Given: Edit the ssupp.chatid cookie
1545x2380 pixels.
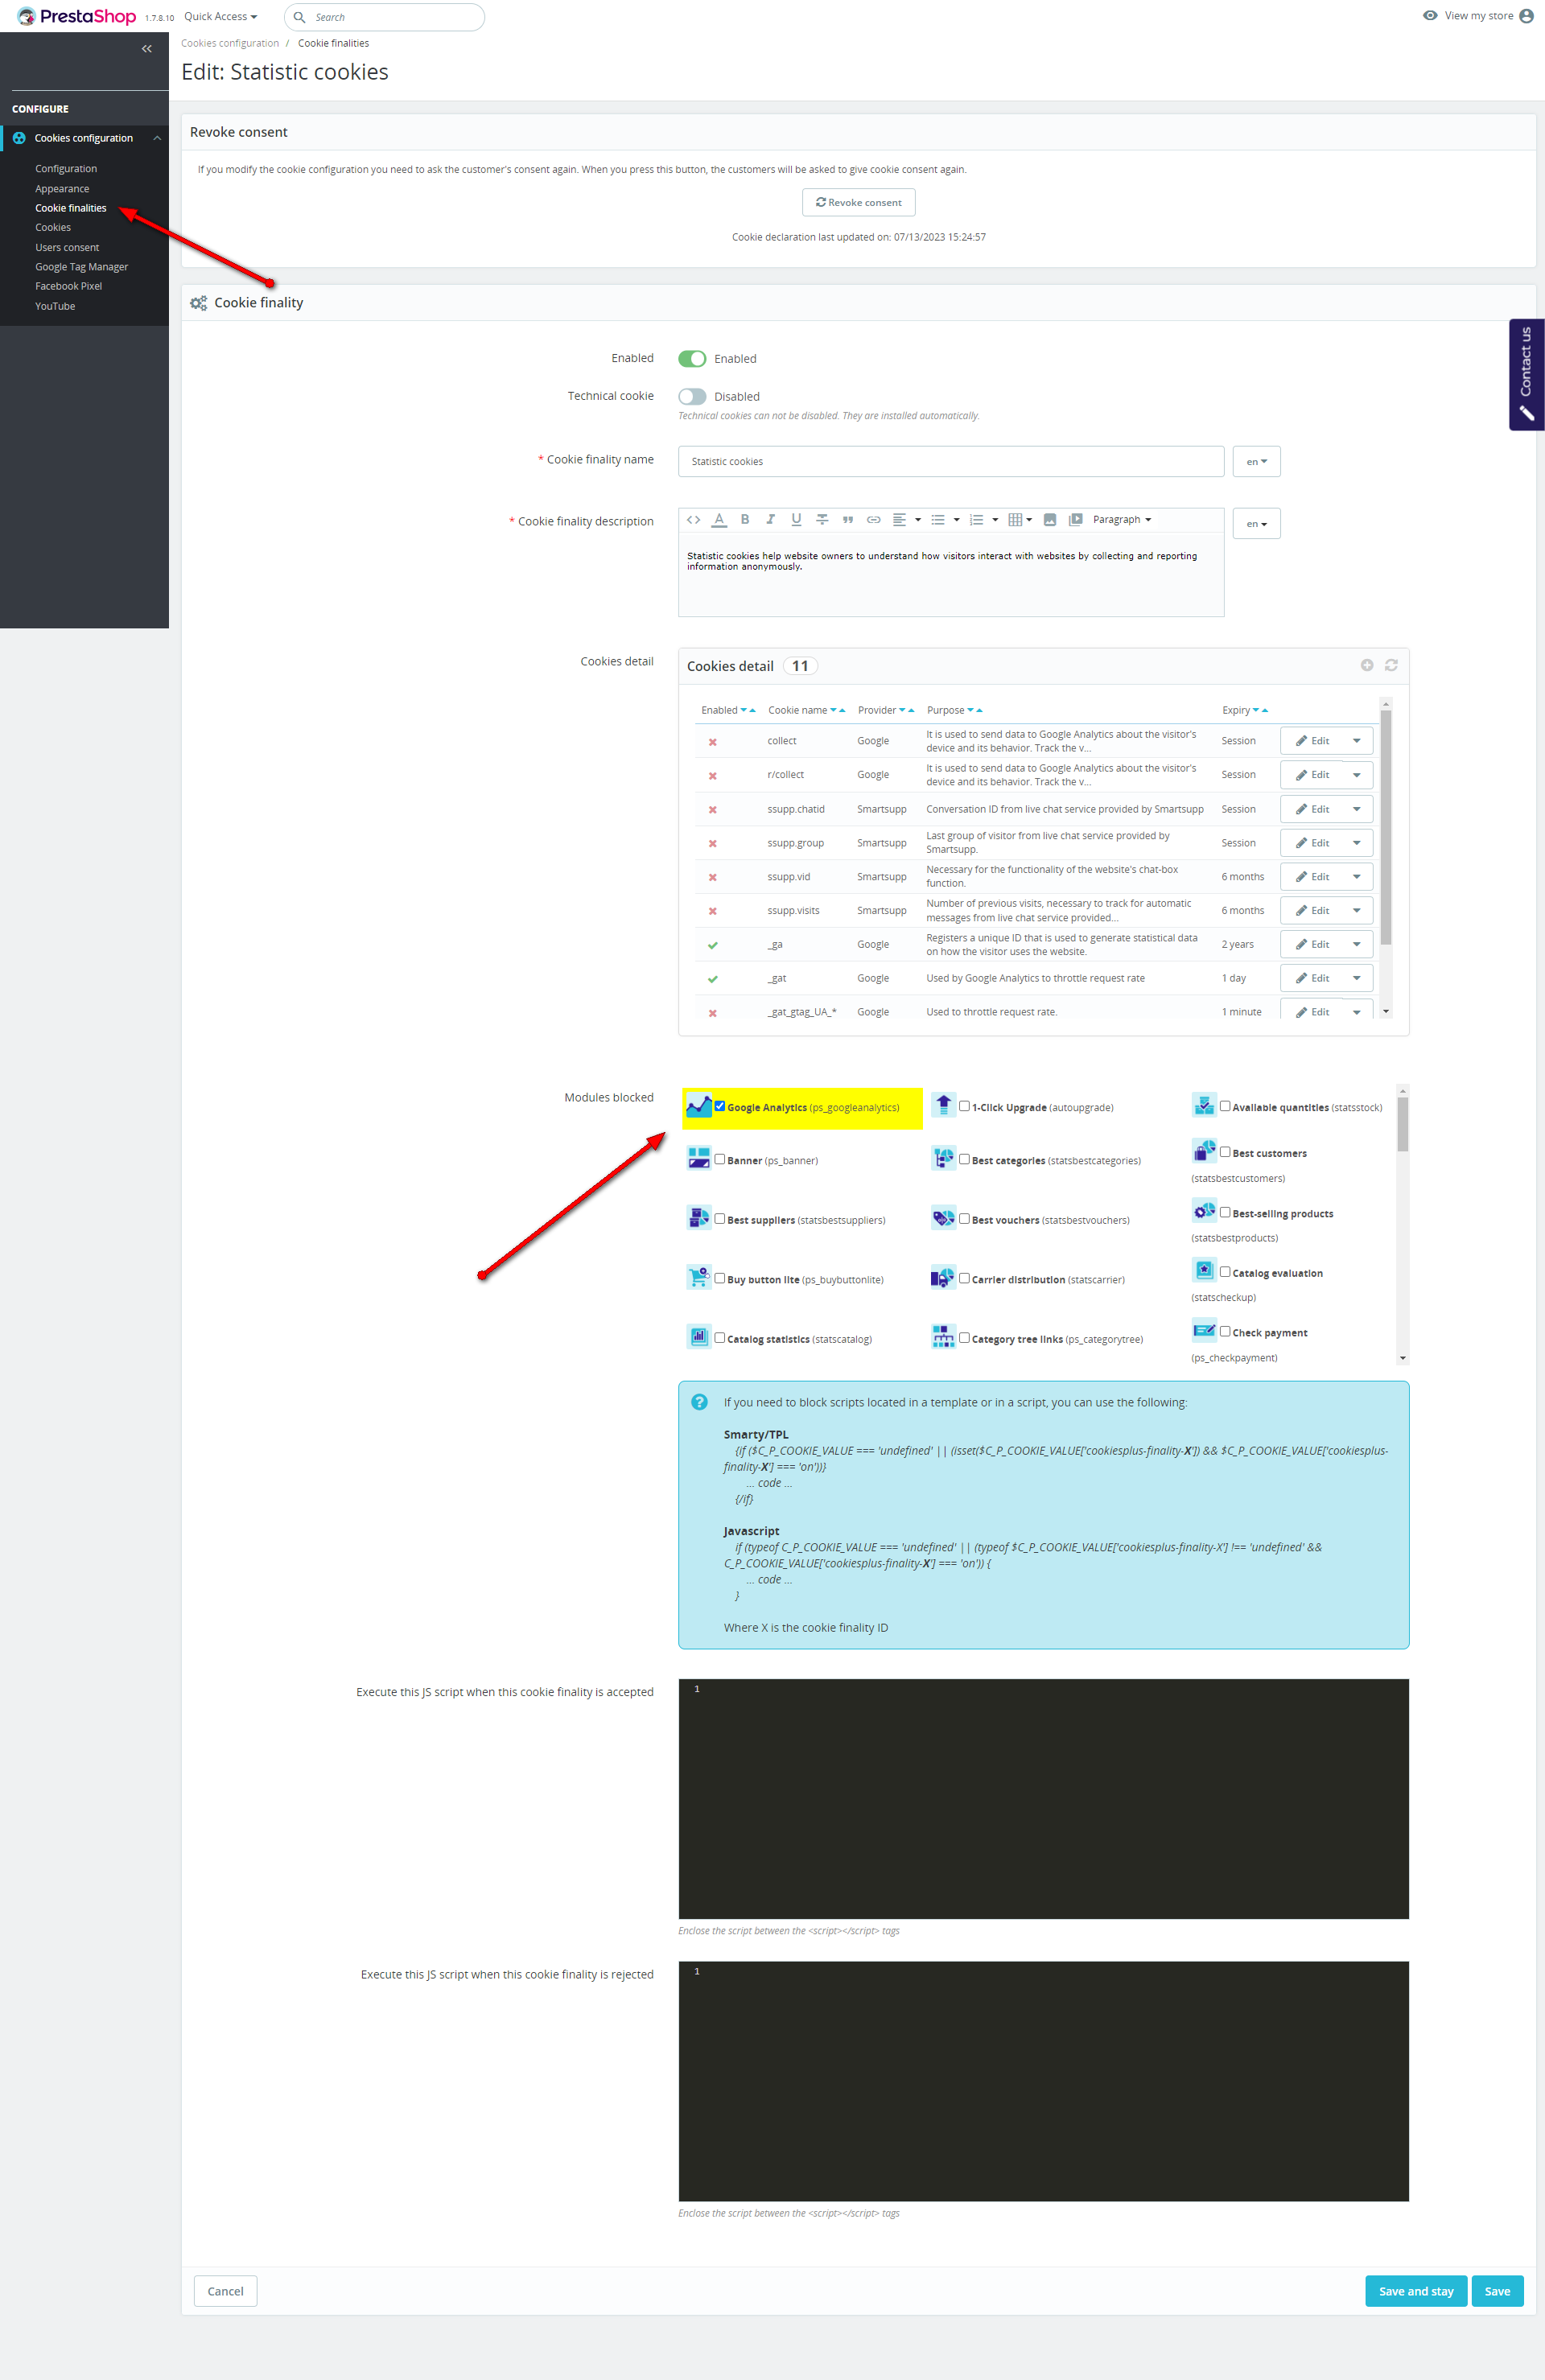Looking at the screenshot, I should click(x=1313, y=809).
